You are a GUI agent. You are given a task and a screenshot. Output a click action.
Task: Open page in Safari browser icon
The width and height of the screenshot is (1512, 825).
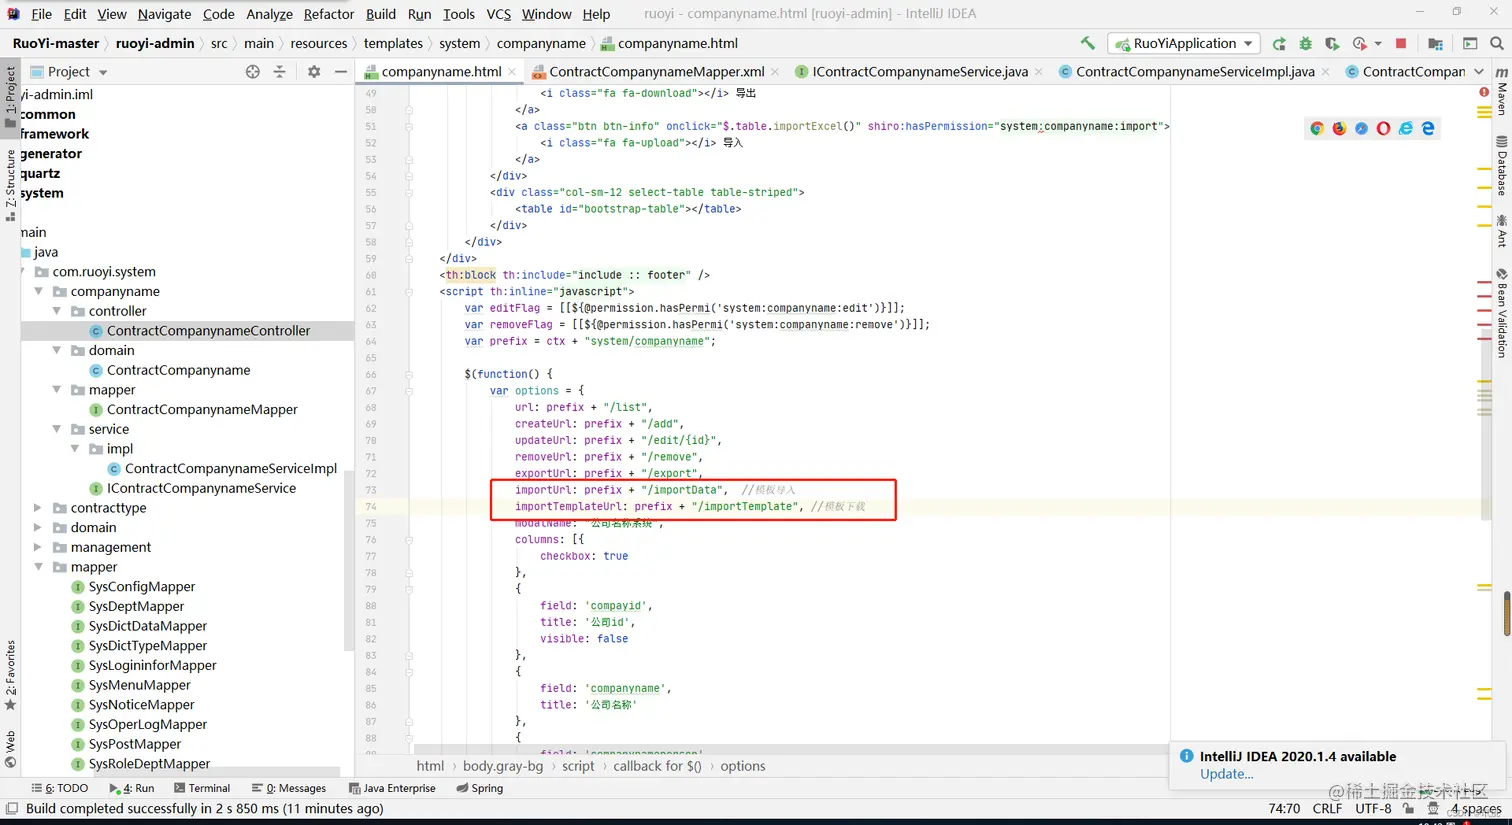coord(1361,128)
